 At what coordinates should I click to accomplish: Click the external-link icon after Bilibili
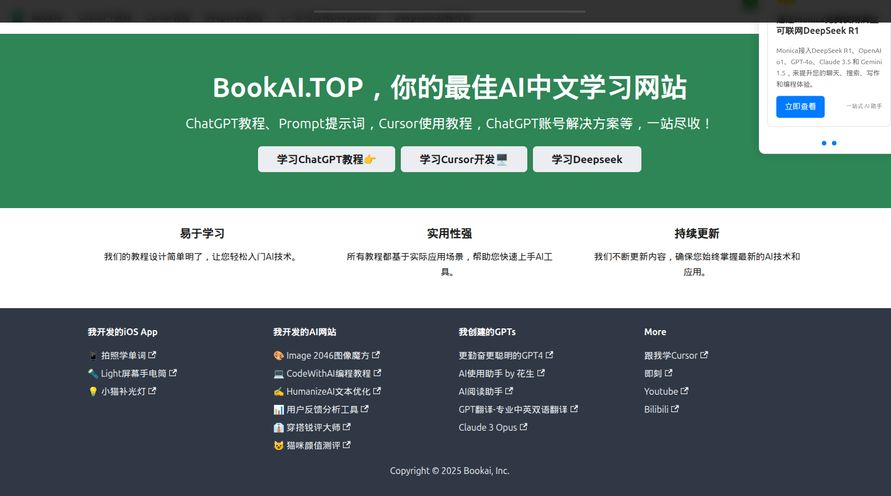[x=675, y=409]
